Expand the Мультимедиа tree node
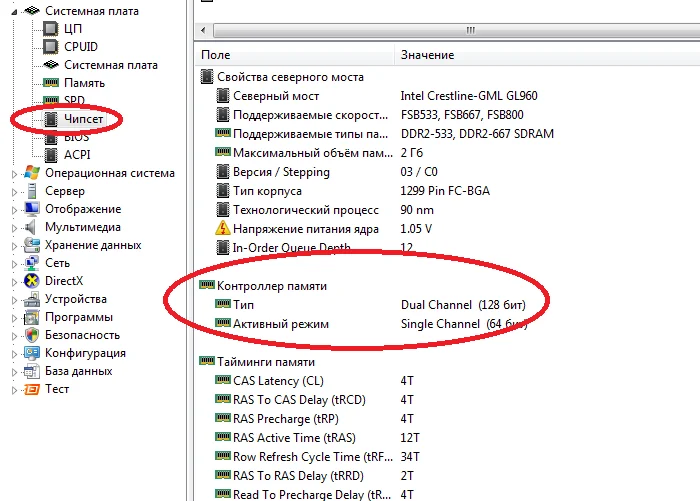 14,228
